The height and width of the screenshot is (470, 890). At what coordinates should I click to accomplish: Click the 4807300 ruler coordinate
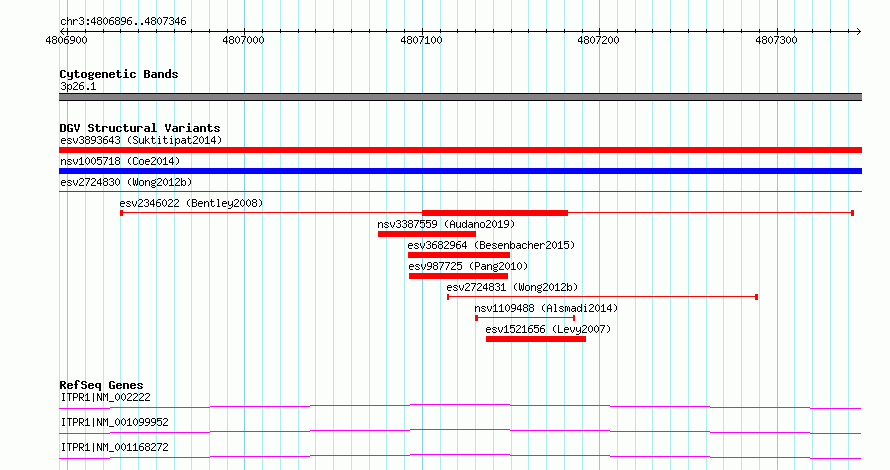pos(776,40)
